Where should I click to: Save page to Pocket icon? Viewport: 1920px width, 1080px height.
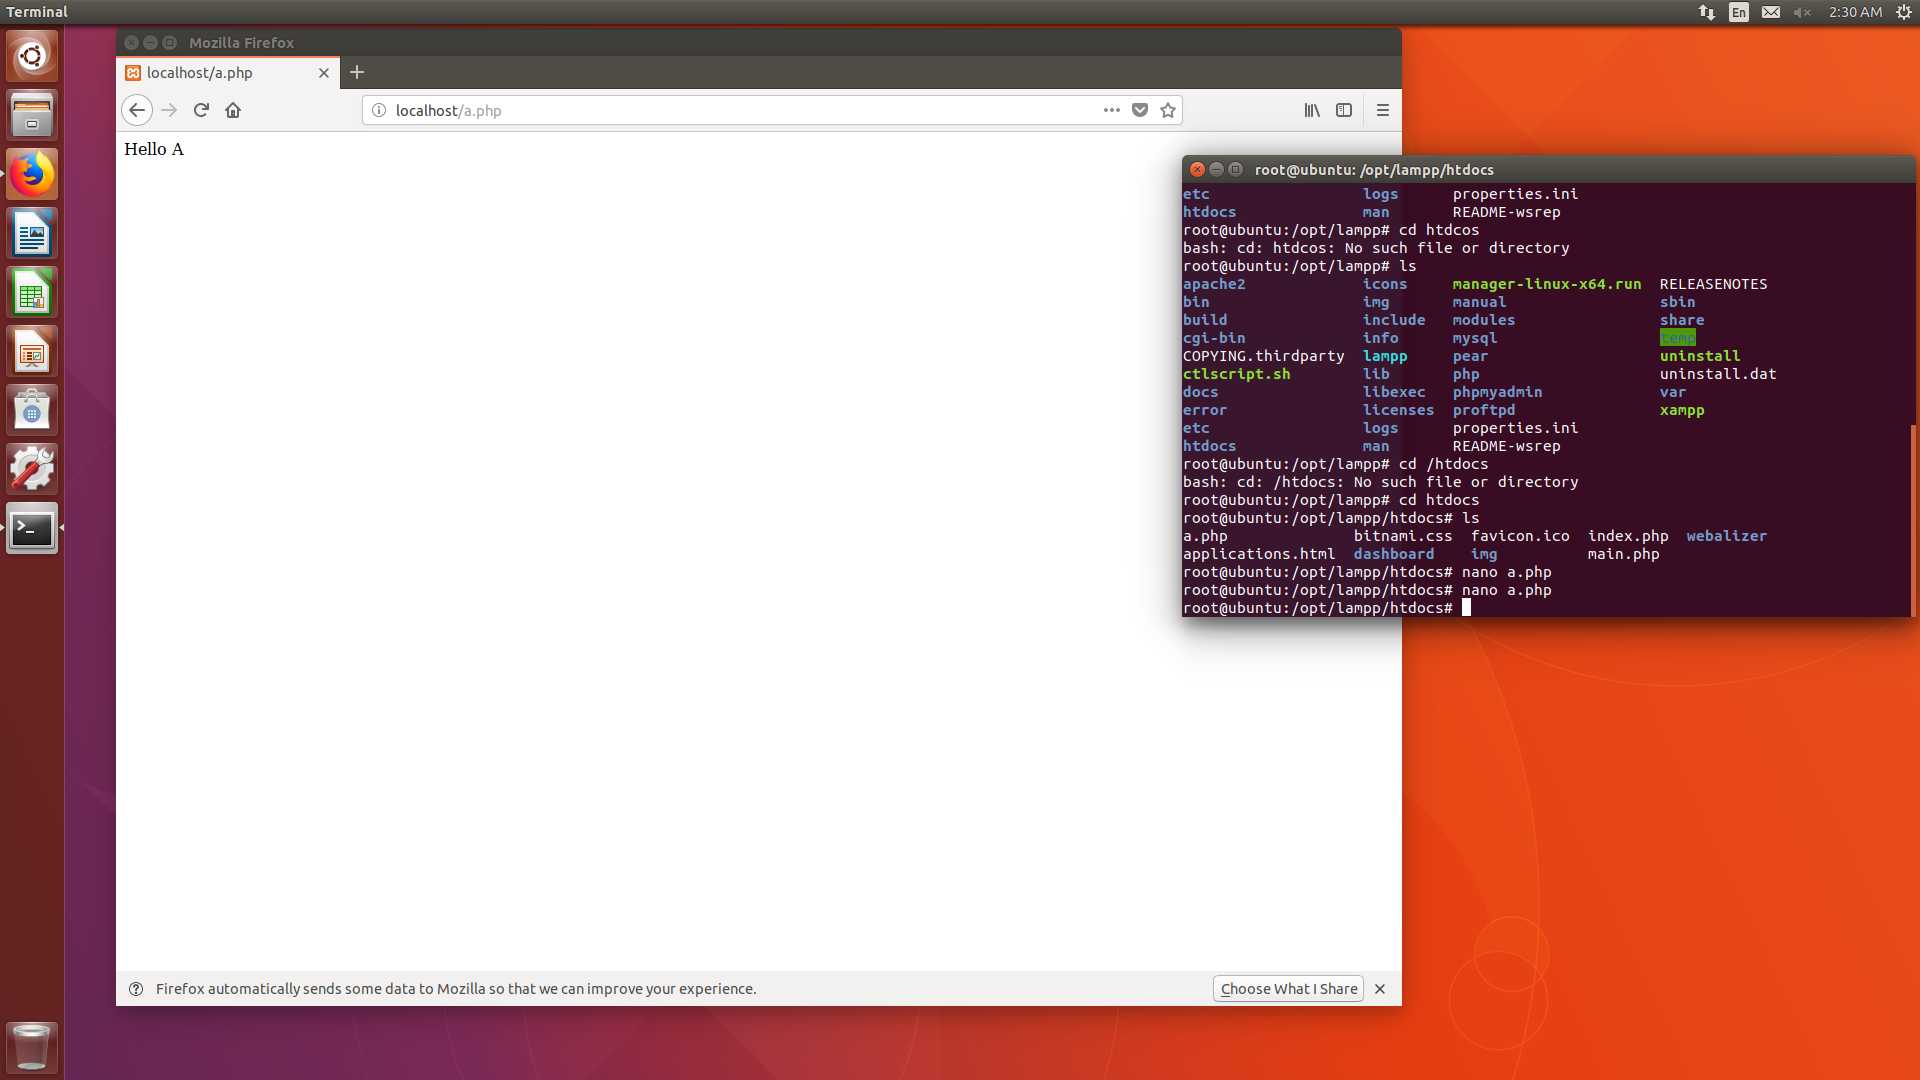click(x=1139, y=110)
